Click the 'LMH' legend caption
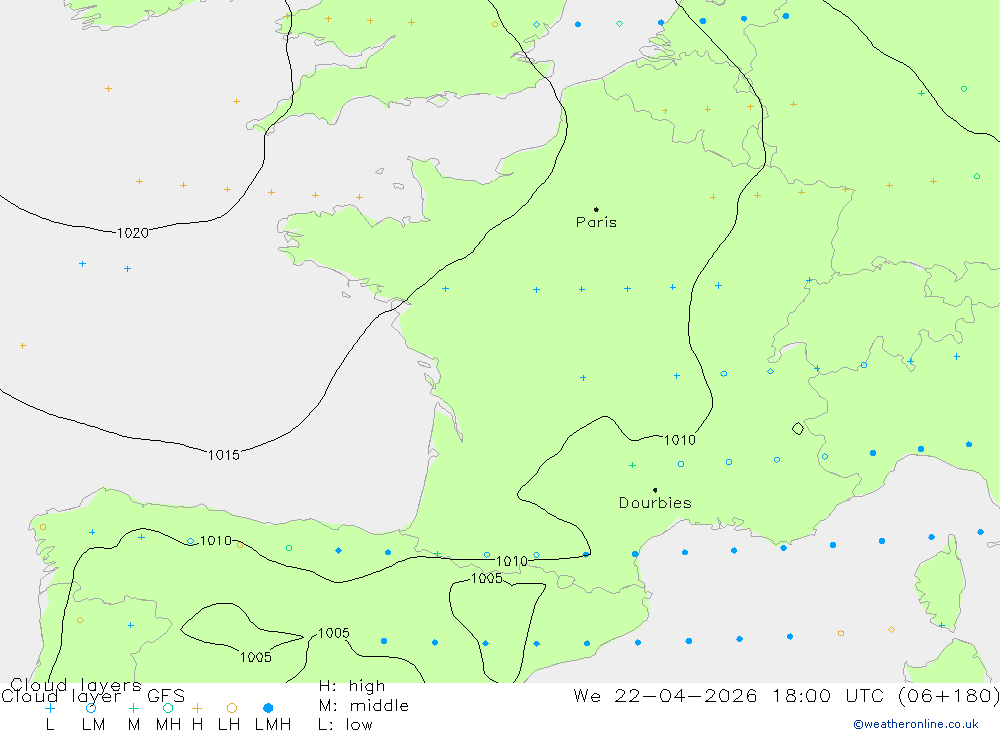Image resolution: width=1000 pixels, height=733 pixels. (x=273, y=725)
